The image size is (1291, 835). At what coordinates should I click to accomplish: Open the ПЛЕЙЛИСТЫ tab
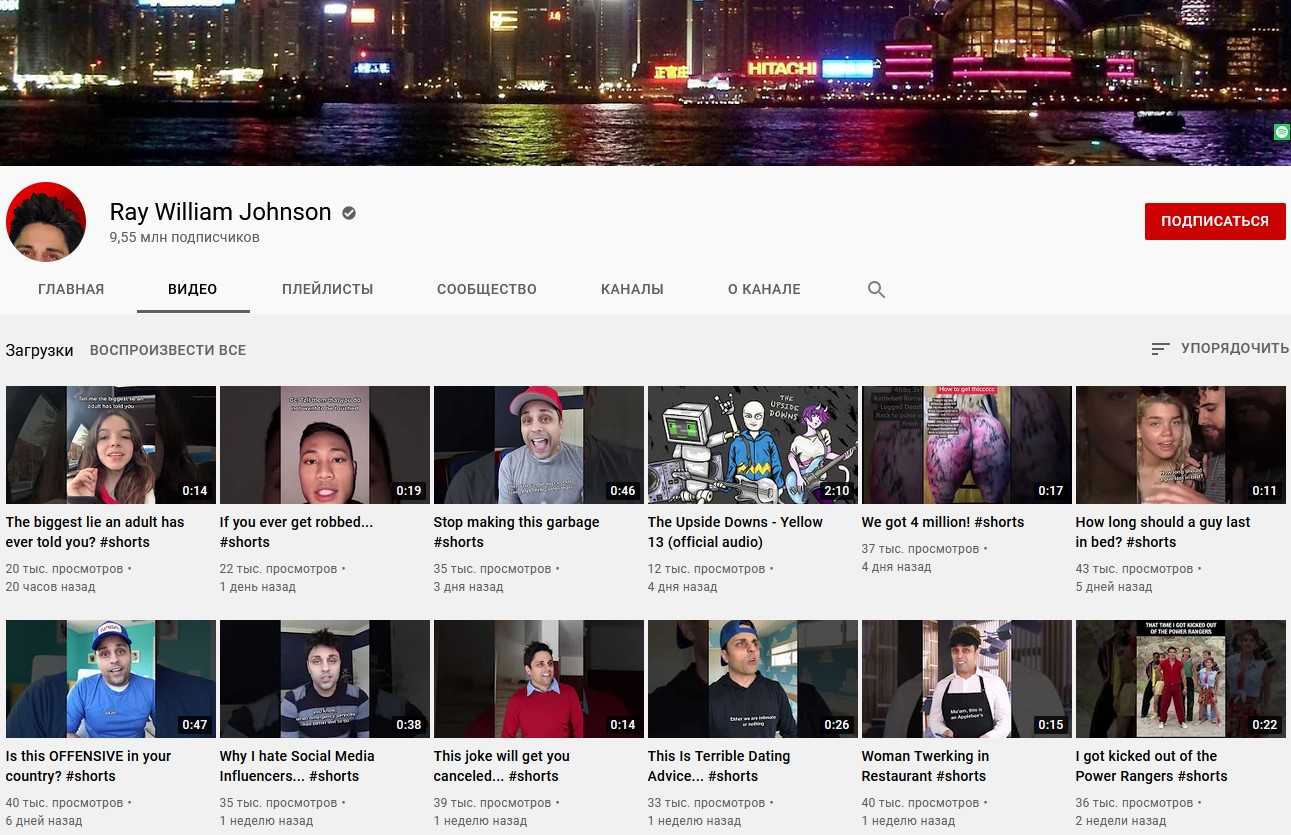click(327, 289)
